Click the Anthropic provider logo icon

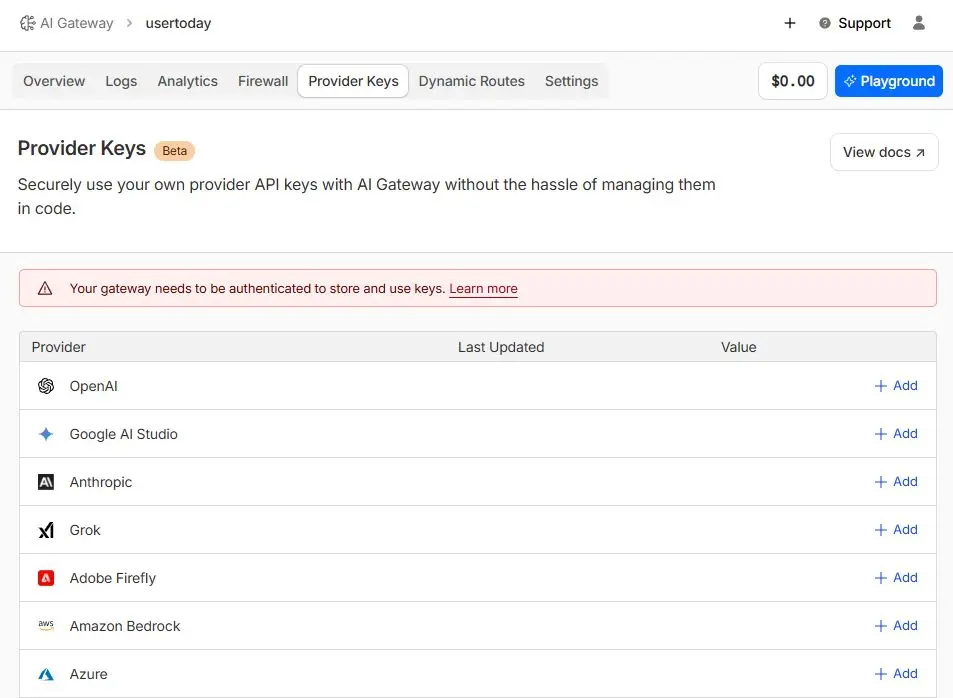[x=46, y=482]
